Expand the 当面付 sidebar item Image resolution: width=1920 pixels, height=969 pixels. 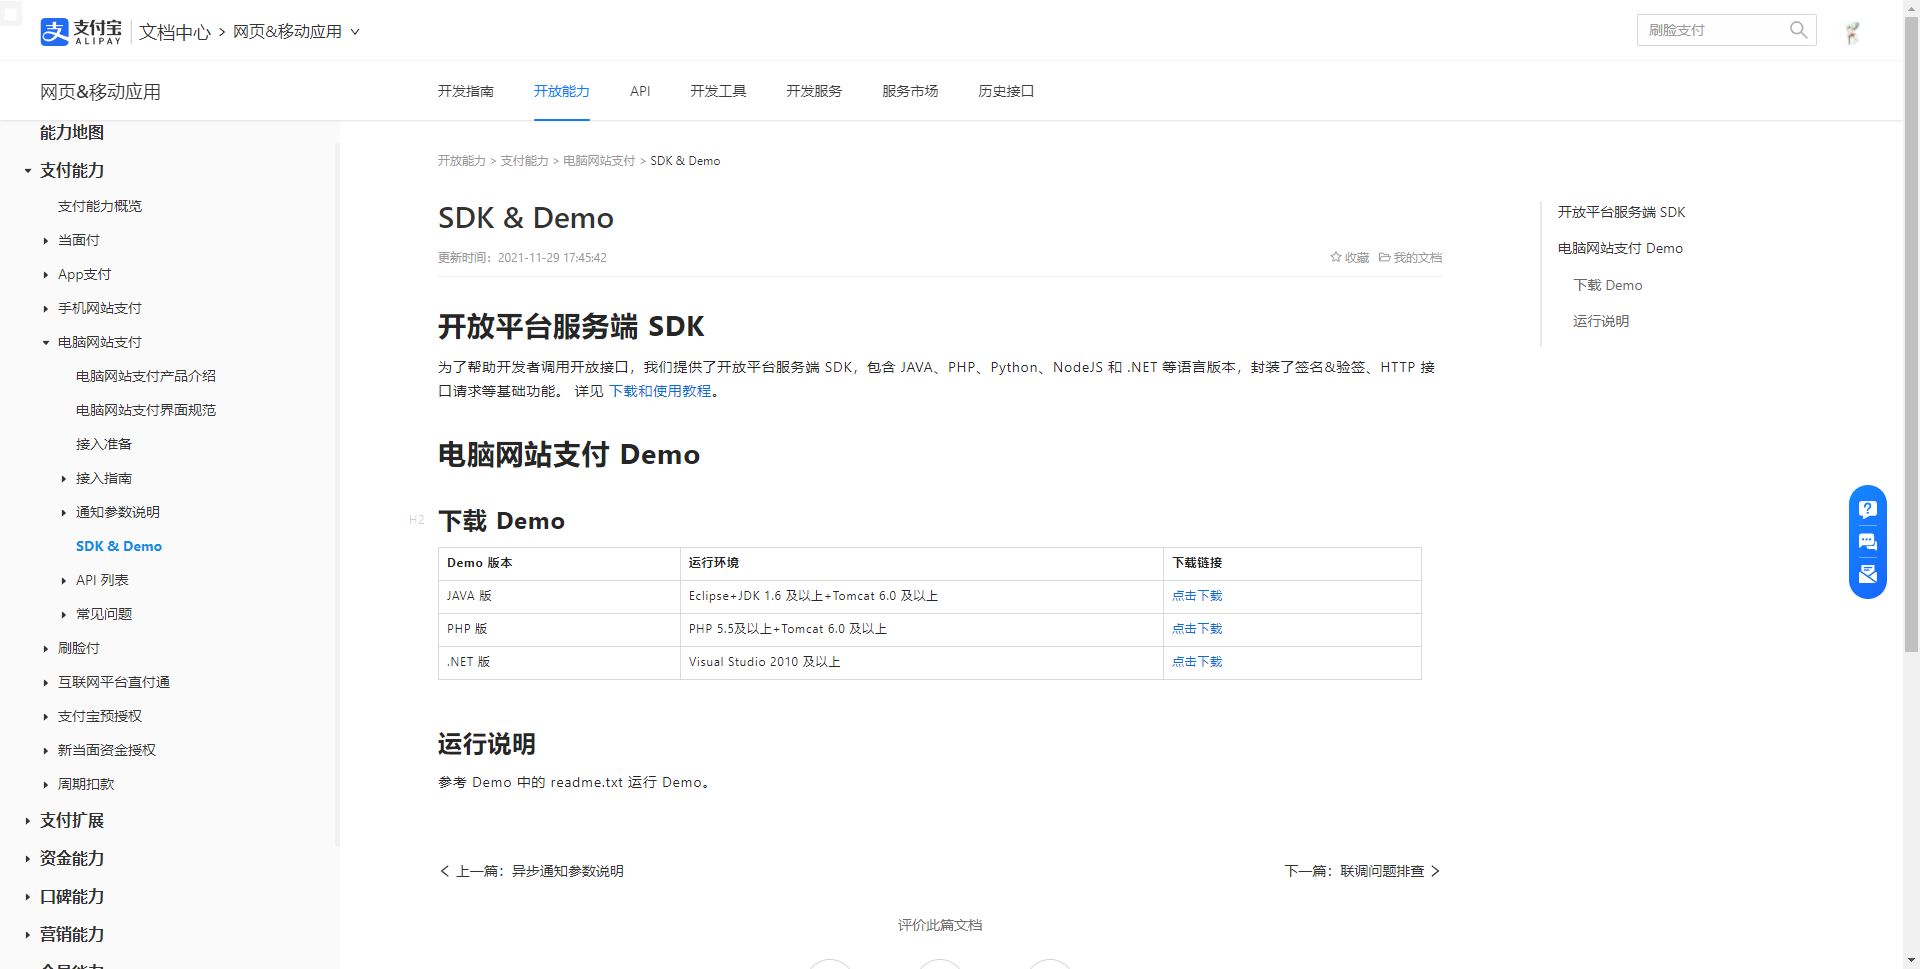(46, 241)
